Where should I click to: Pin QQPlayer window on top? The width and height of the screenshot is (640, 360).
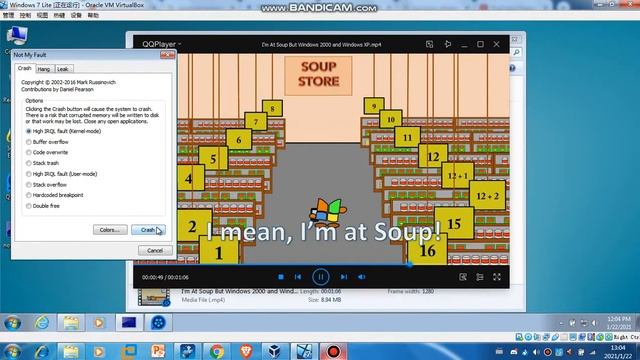(447, 44)
